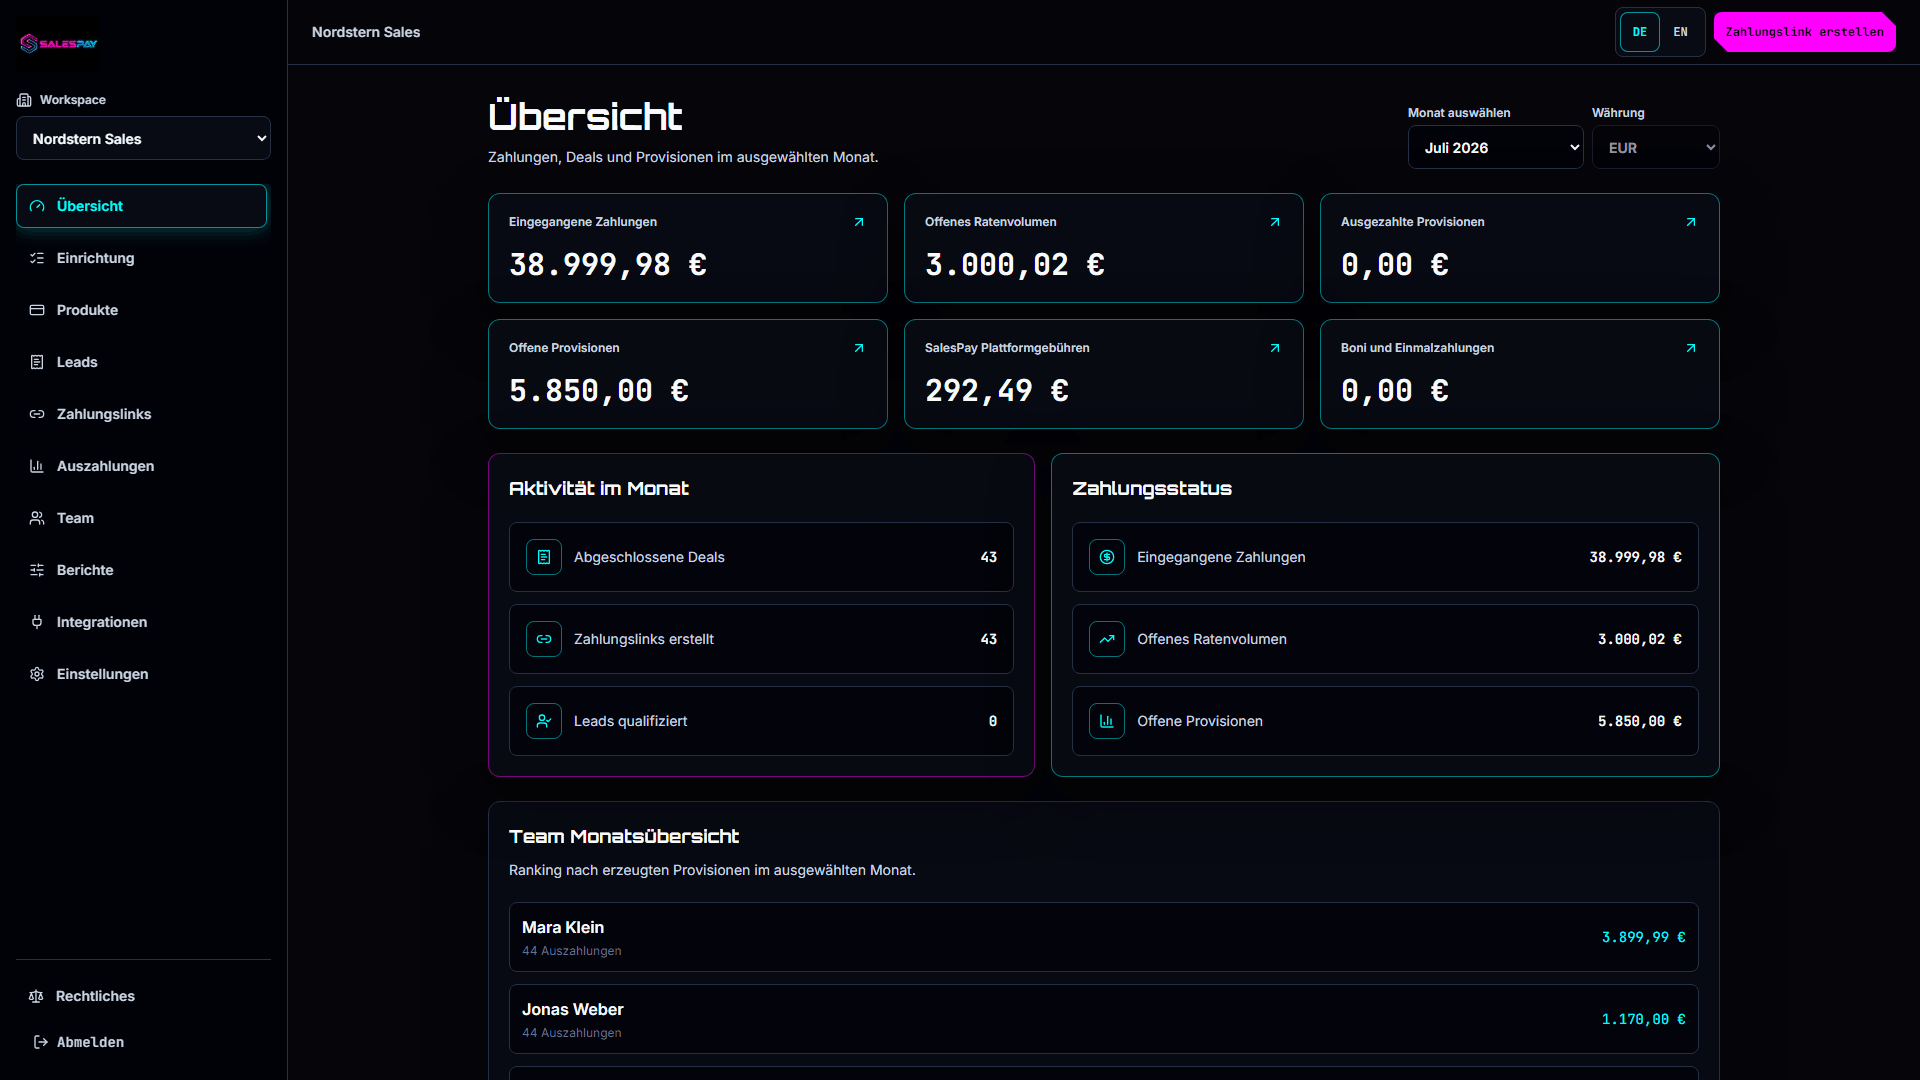Open Produkte menu item
This screenshot has width=1920, height=1080.
pyautogui.click(x=142, y=310)
